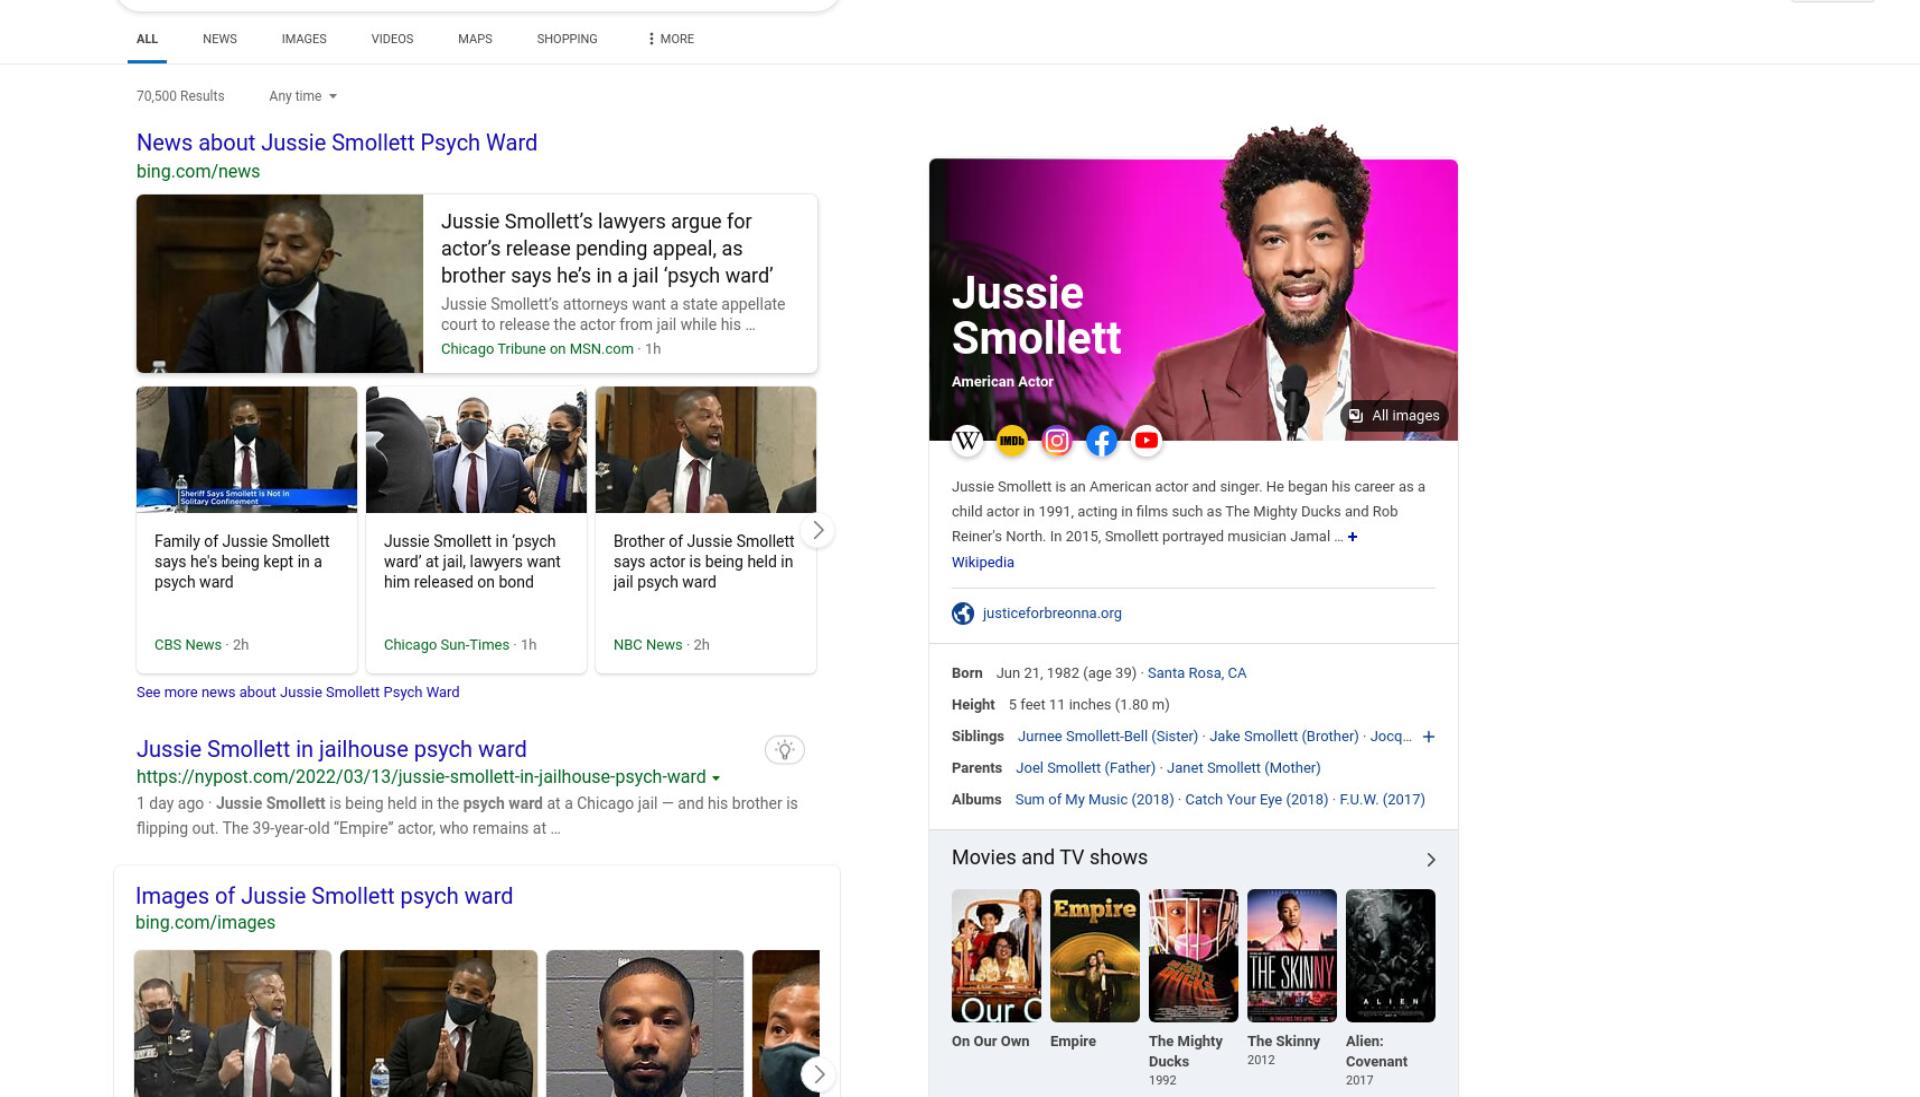This screenshot has height=1097, width=1920.
Task: Open Jake Smollett (Brother) link
Action: [x=1284, y=736]
